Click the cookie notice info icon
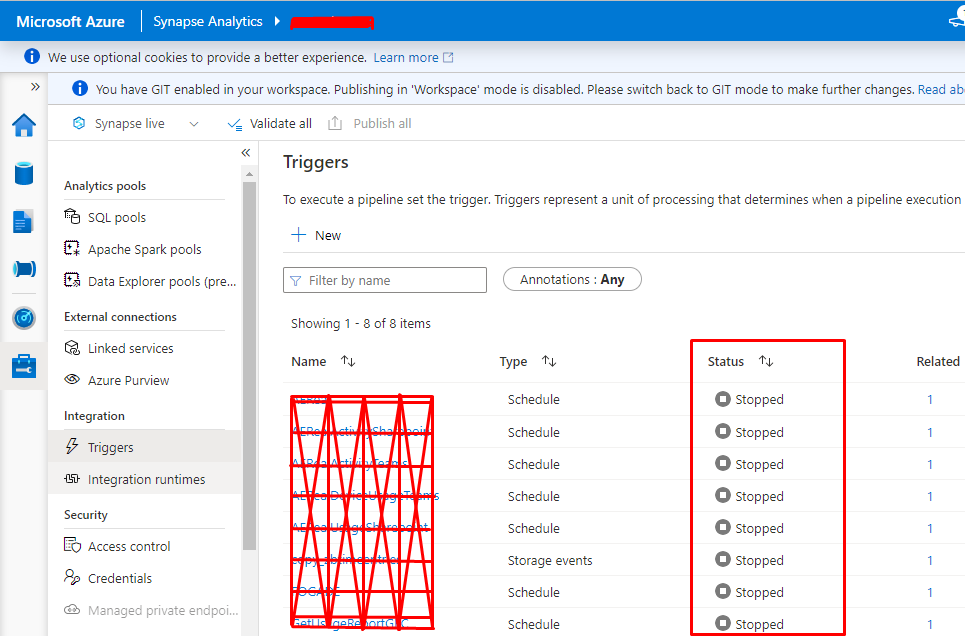 click(32, 57)
